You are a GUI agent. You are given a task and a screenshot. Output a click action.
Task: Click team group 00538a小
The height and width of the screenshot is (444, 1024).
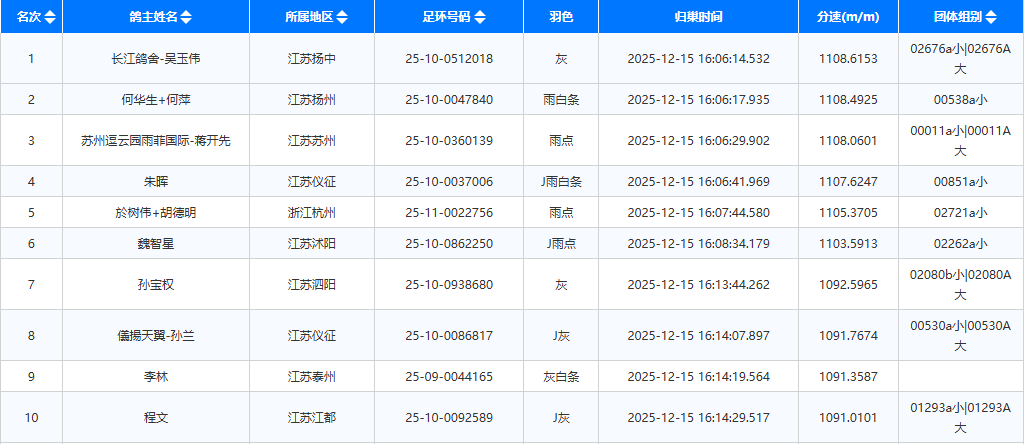(x=960, y=99)
